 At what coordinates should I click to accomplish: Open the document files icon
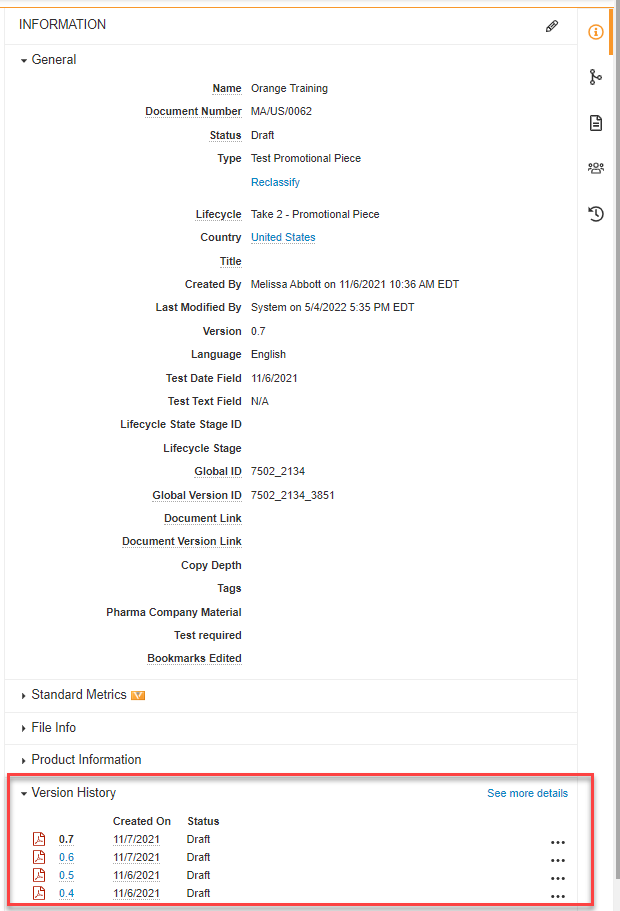596,123
